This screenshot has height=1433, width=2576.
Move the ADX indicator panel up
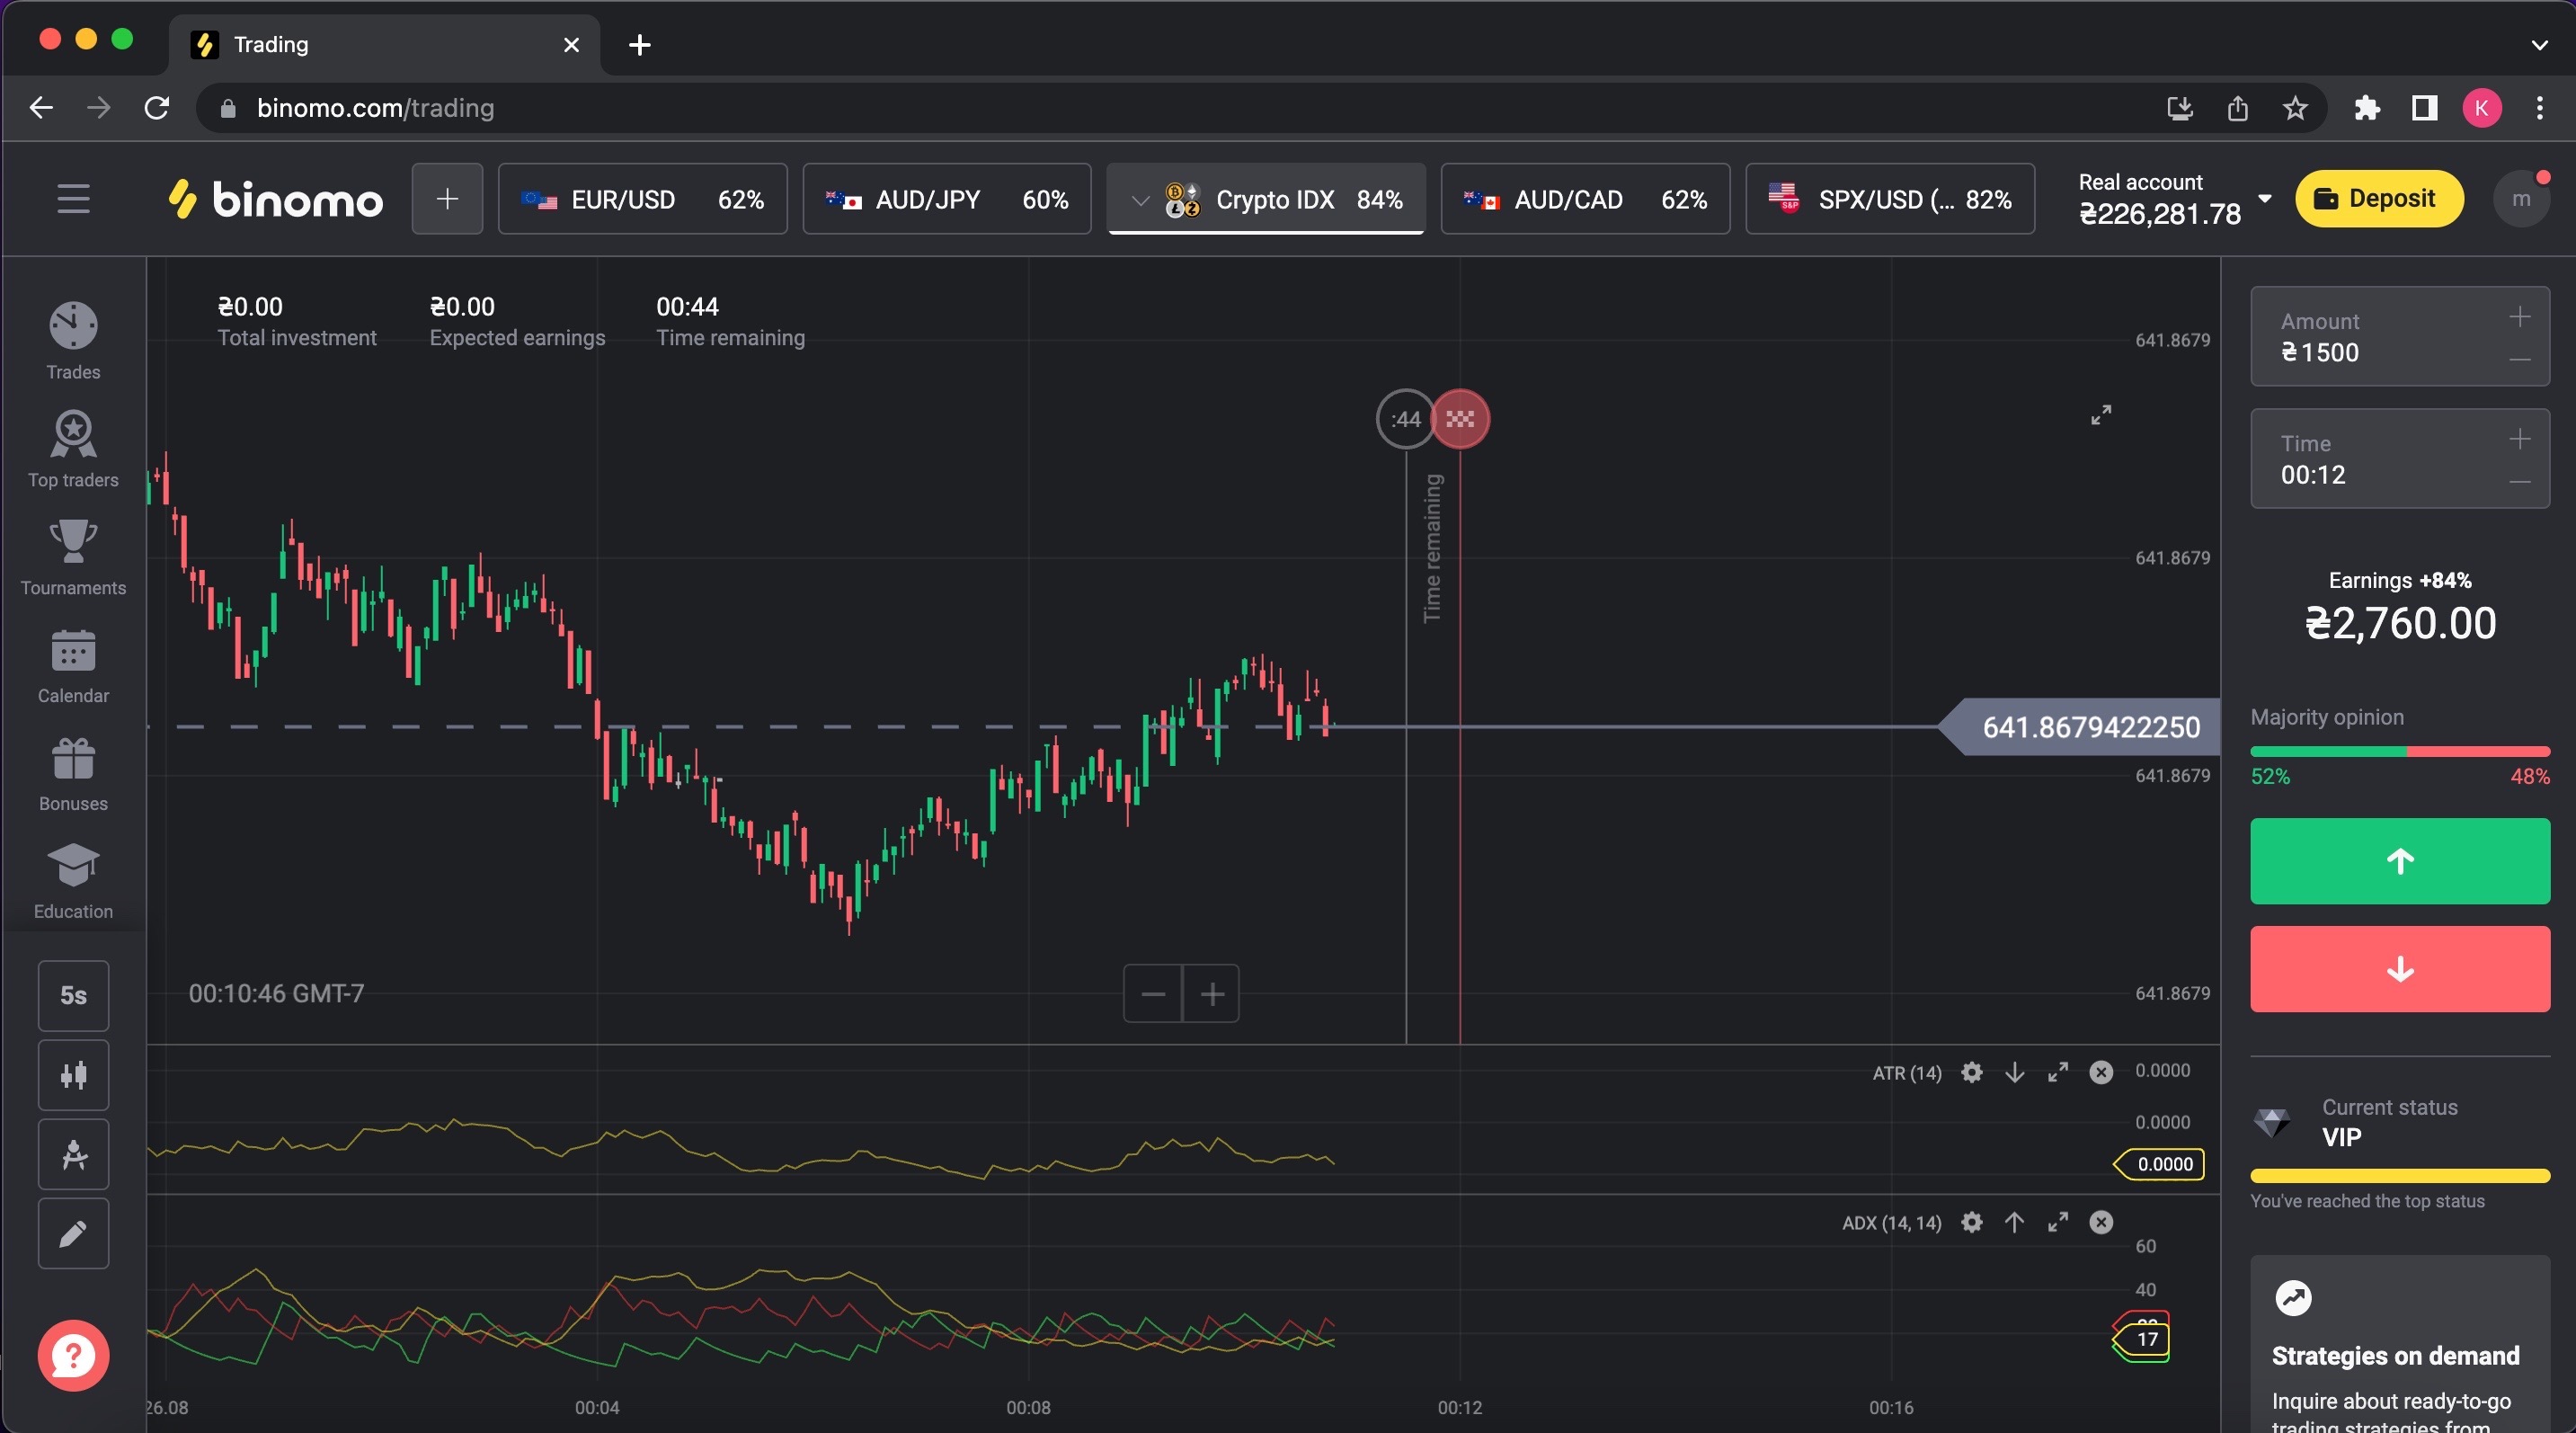tap(2014, 1222)
